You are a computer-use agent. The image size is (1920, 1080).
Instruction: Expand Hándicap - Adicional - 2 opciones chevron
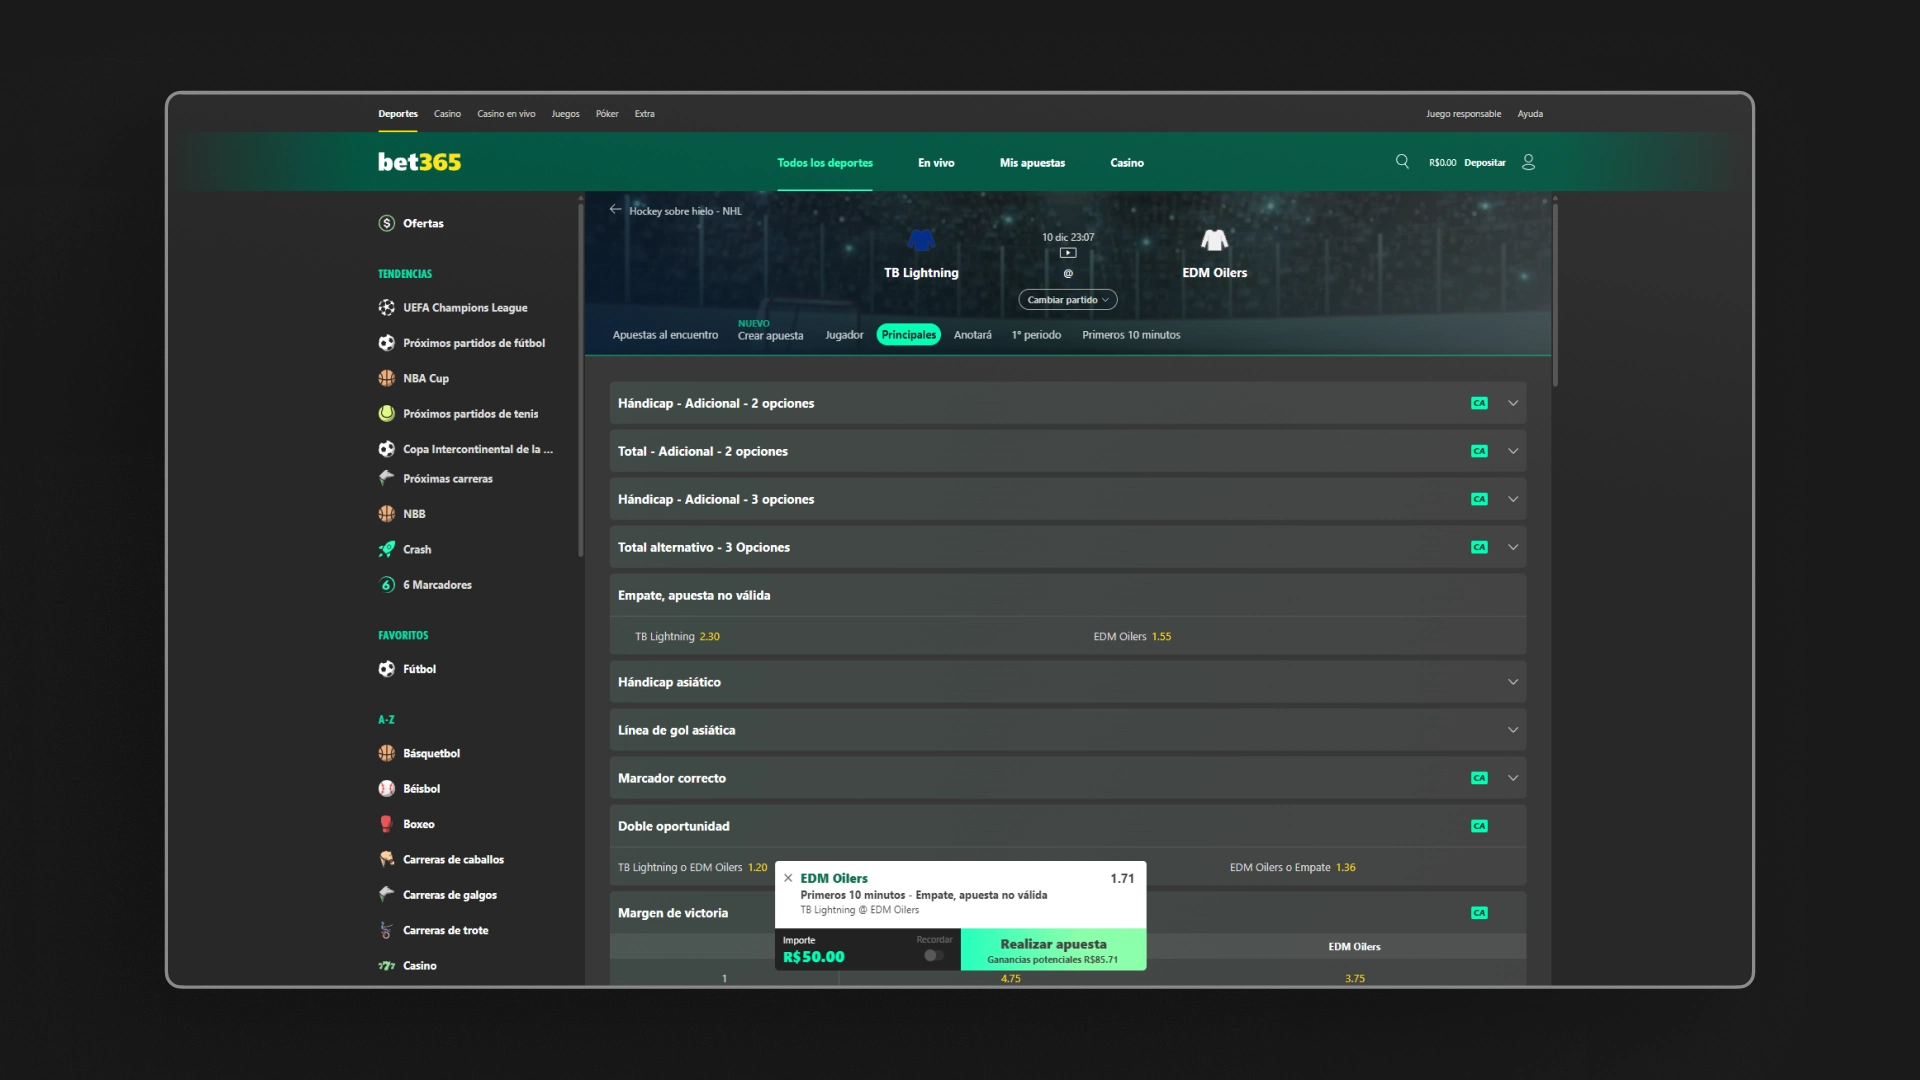(x=1513, y=403)
